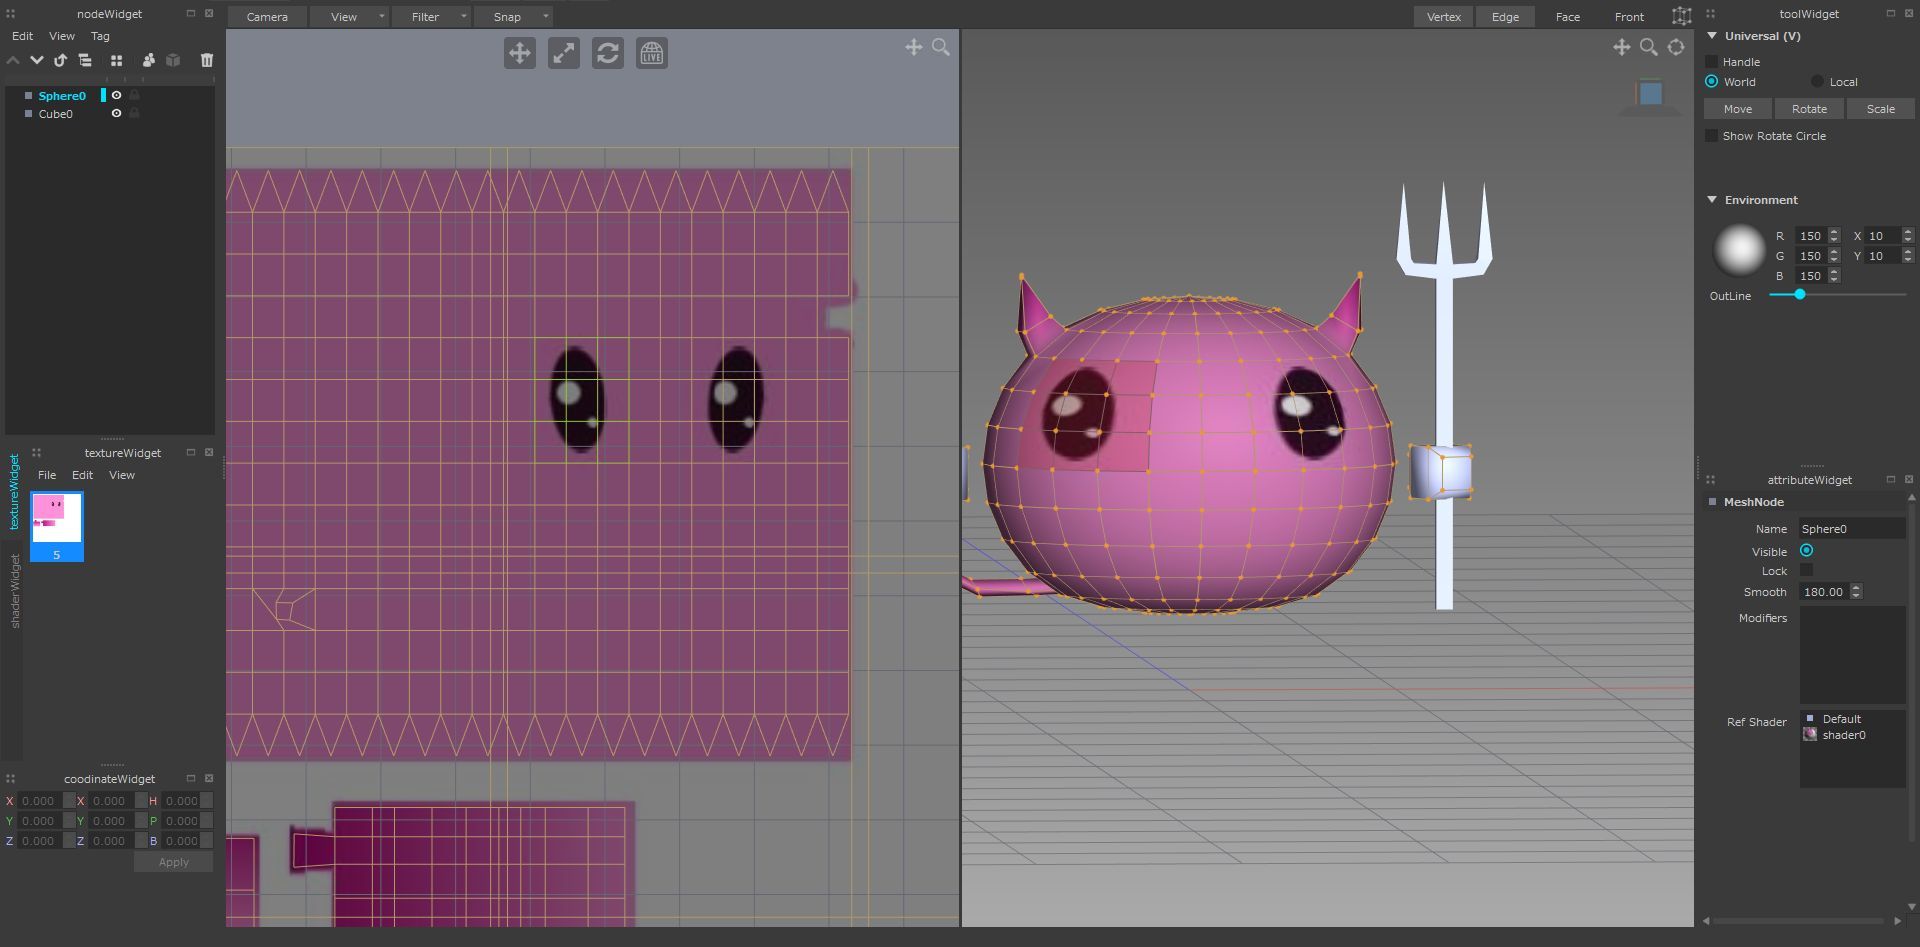The height and width of the screenshot is (947, 1920).
Task: Enable the Lock checkbox in MeshNode
Action: [x=1806, y=570]
